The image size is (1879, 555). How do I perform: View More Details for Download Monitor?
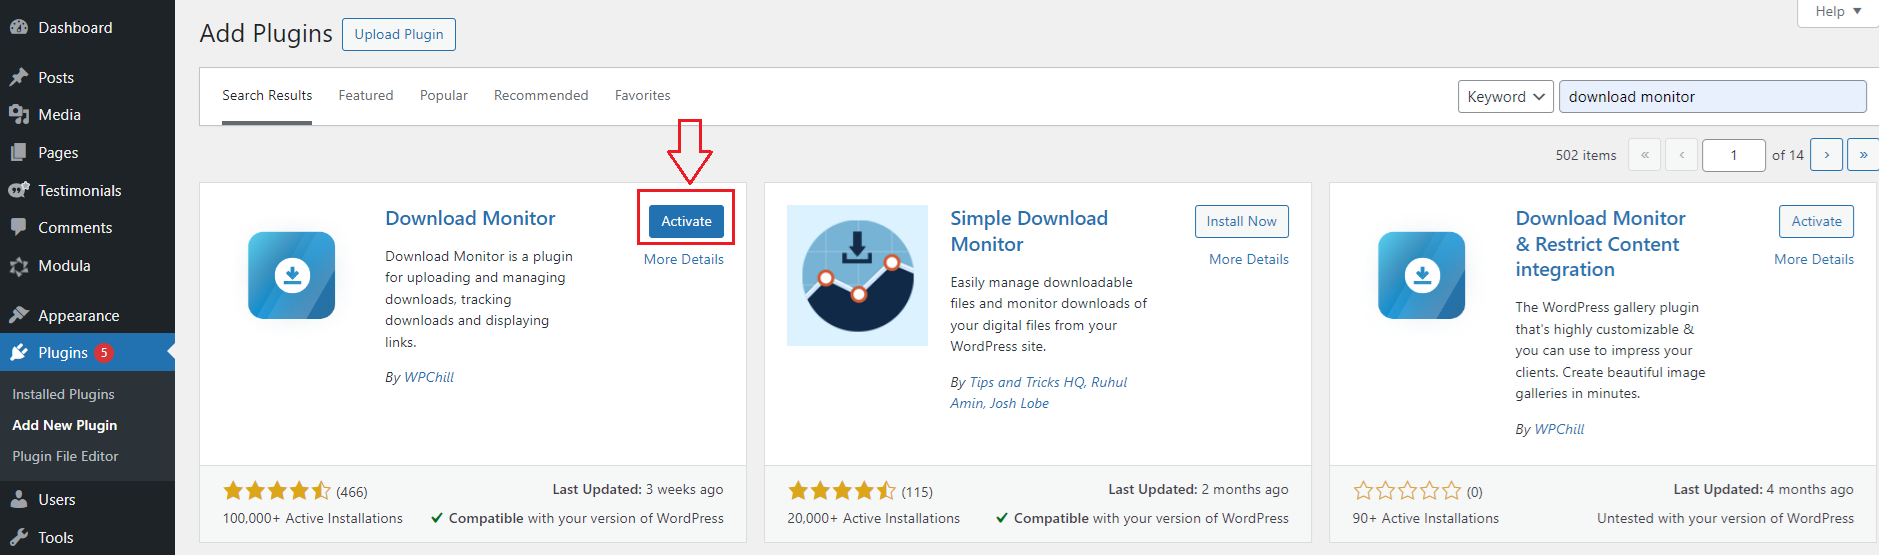pyautogui.click(x=684, y=259)
